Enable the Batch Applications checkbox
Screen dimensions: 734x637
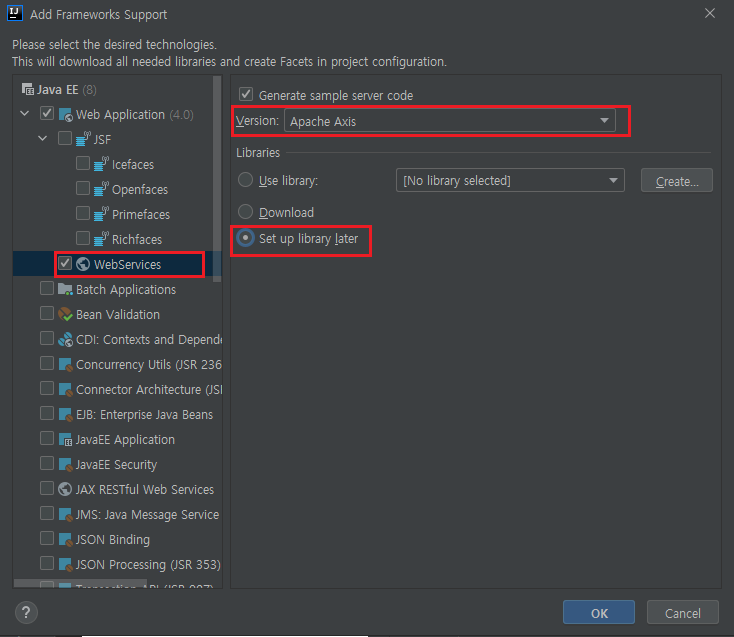tap(47, 288)
